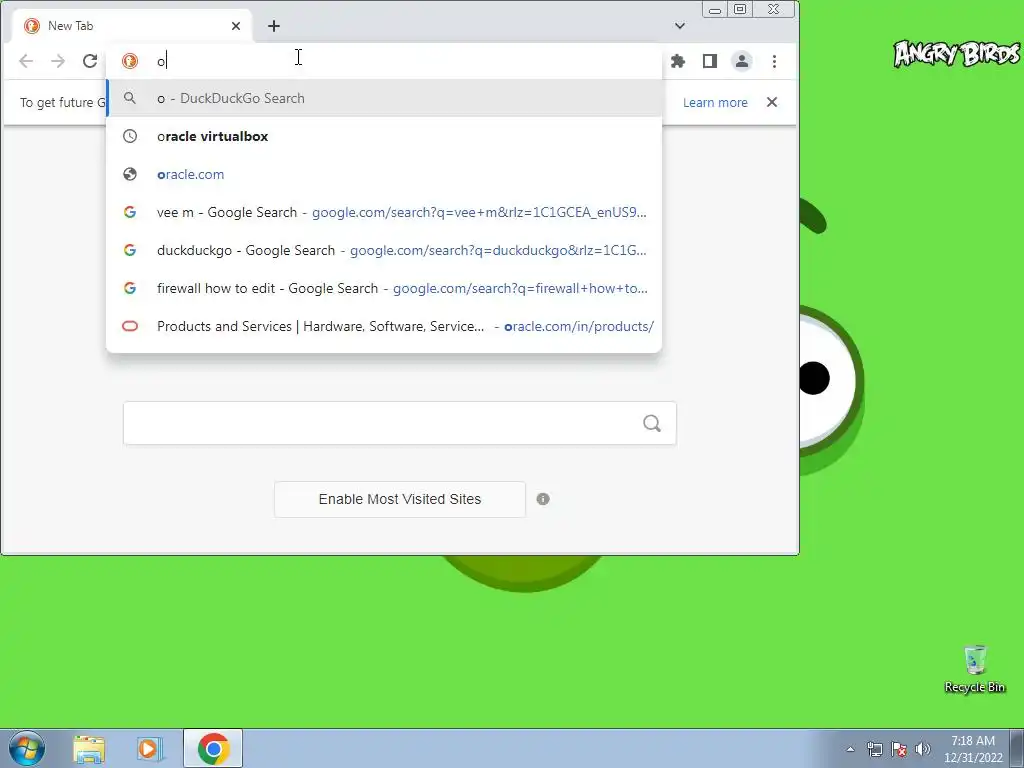
Task: Choose the oracle.com suggestion
Action: pyautogui.click(x=384, y=174)
